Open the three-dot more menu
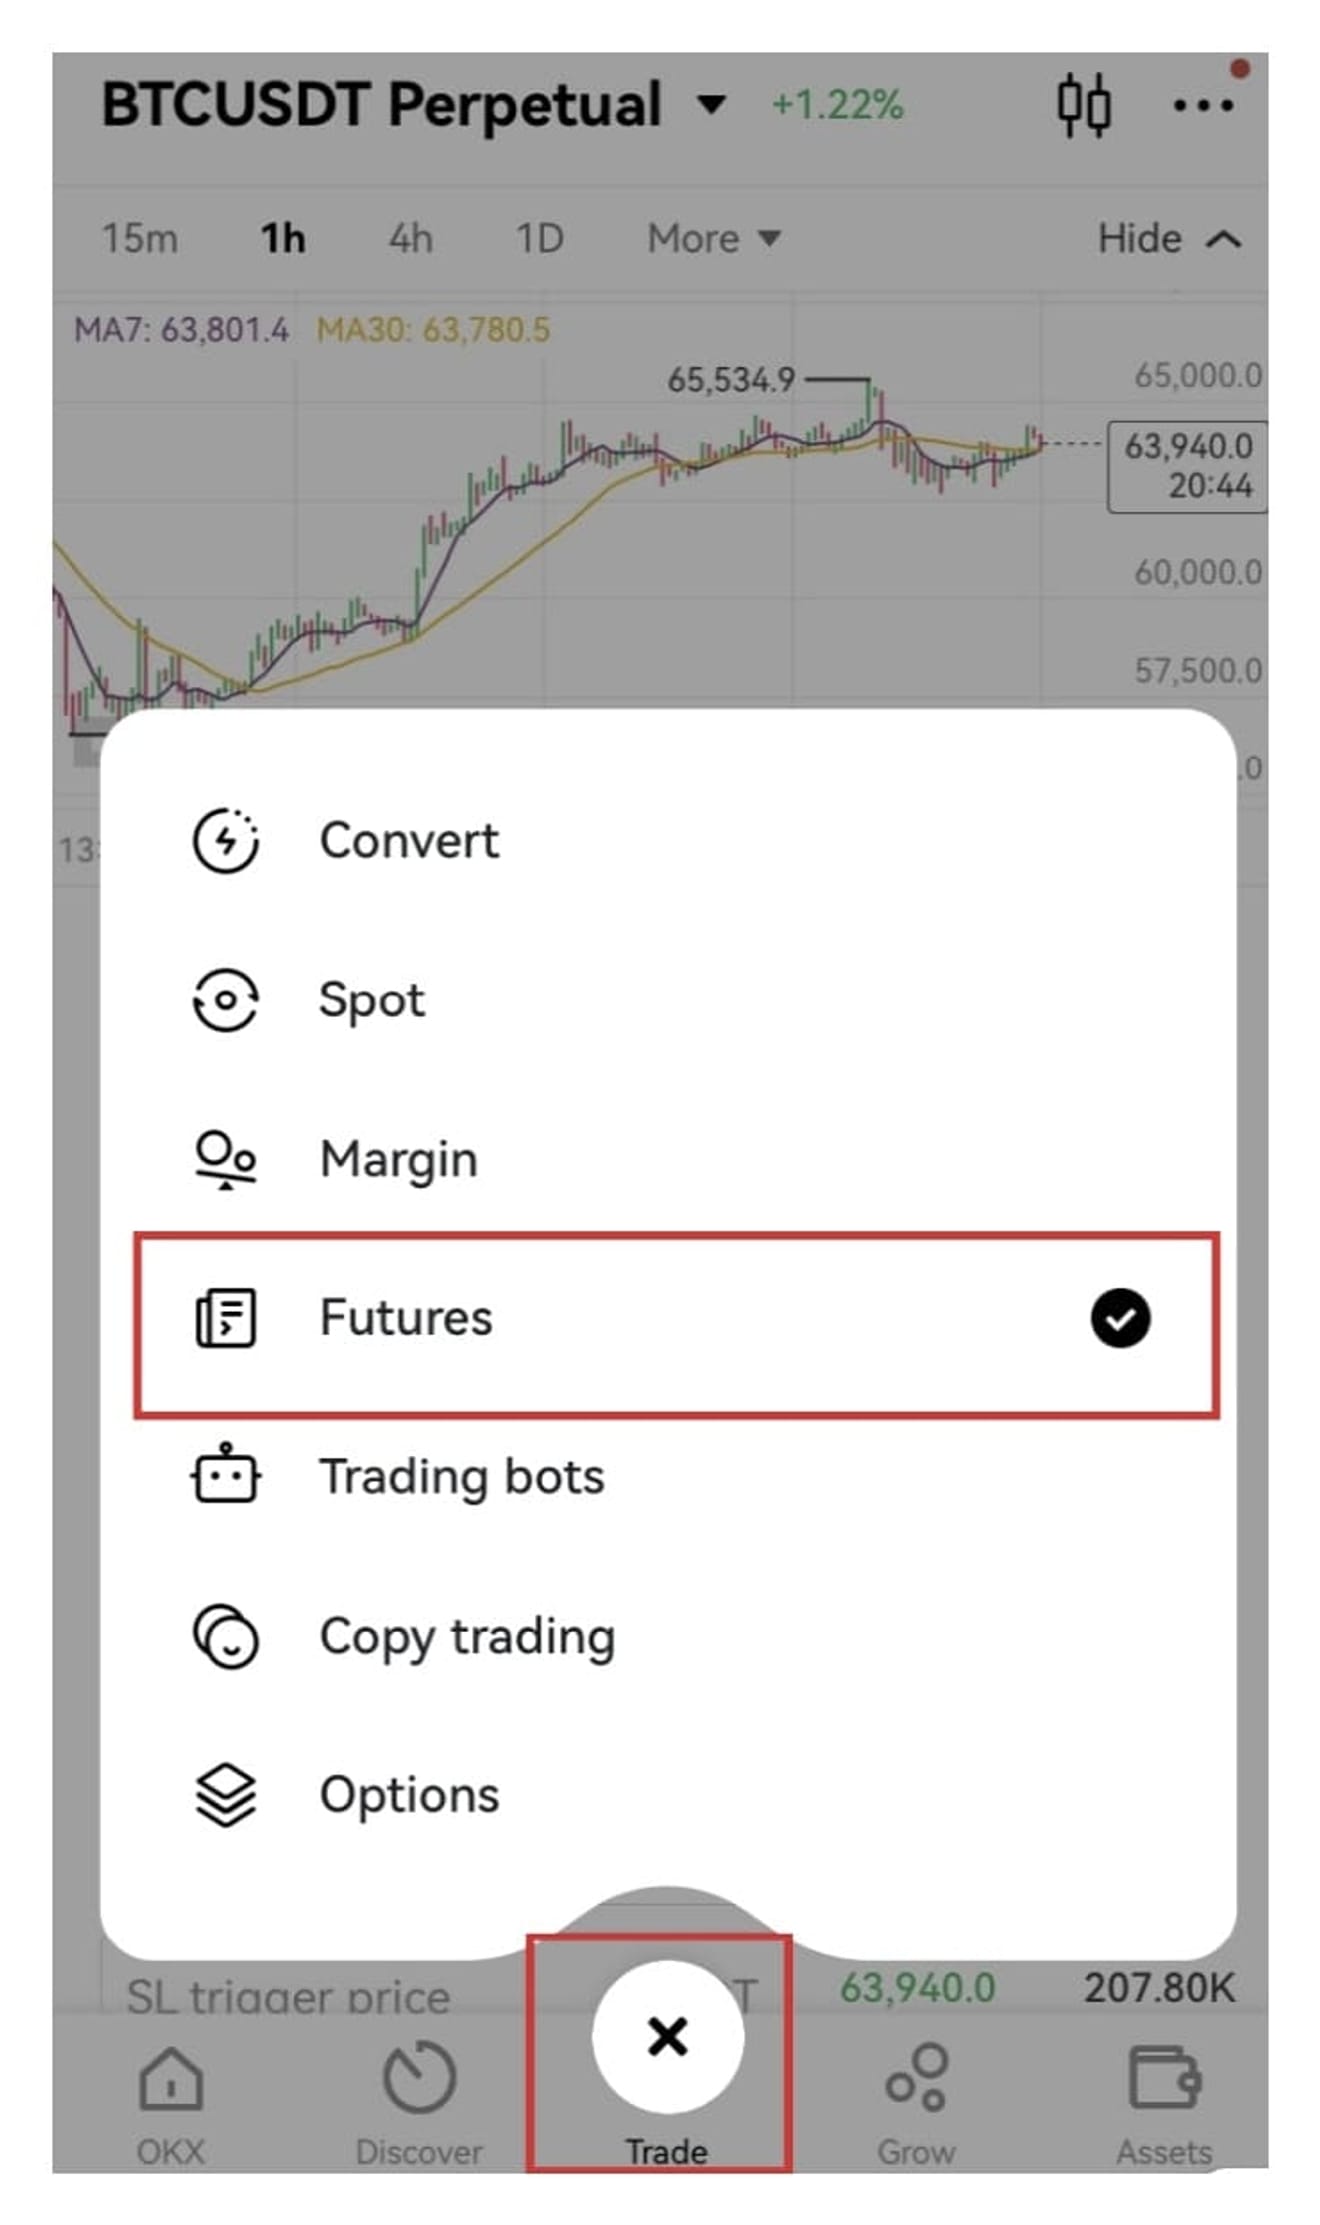 click(x=1203, y=105)
